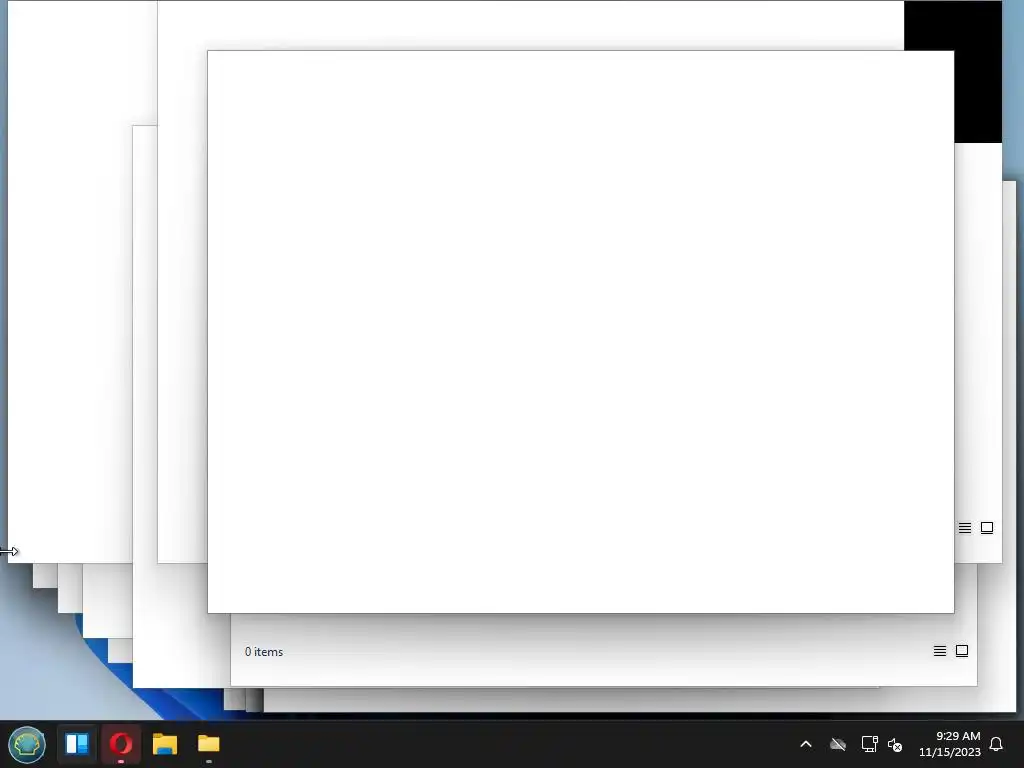This screenshot has width=1024, height=768.
Task: Open Opera browser from the taskbar
Action: 121,744
